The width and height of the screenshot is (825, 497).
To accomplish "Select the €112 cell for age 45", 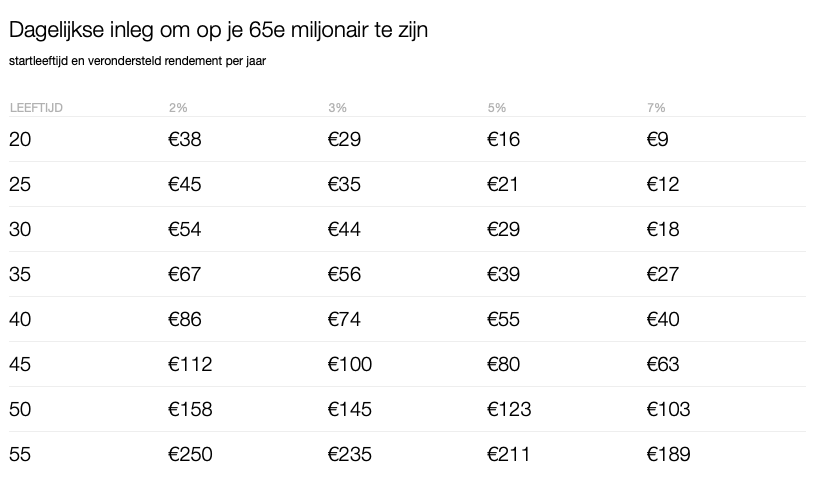I will (190, 365).
